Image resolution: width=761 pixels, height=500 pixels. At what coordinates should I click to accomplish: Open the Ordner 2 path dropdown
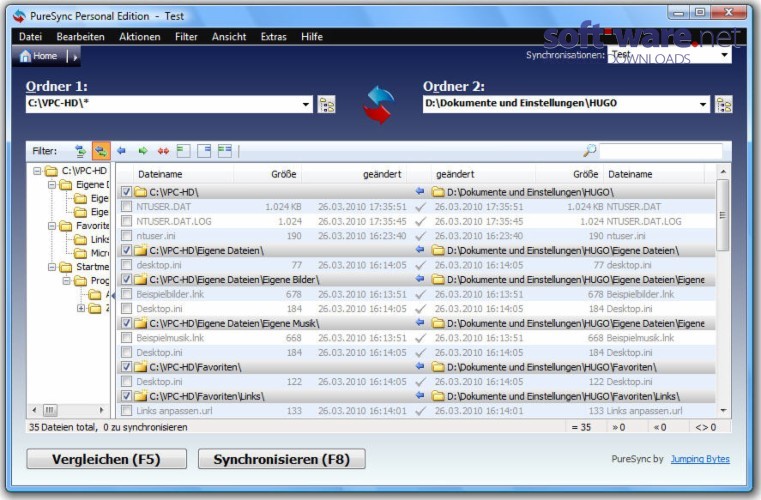click(x=703, y=104)
